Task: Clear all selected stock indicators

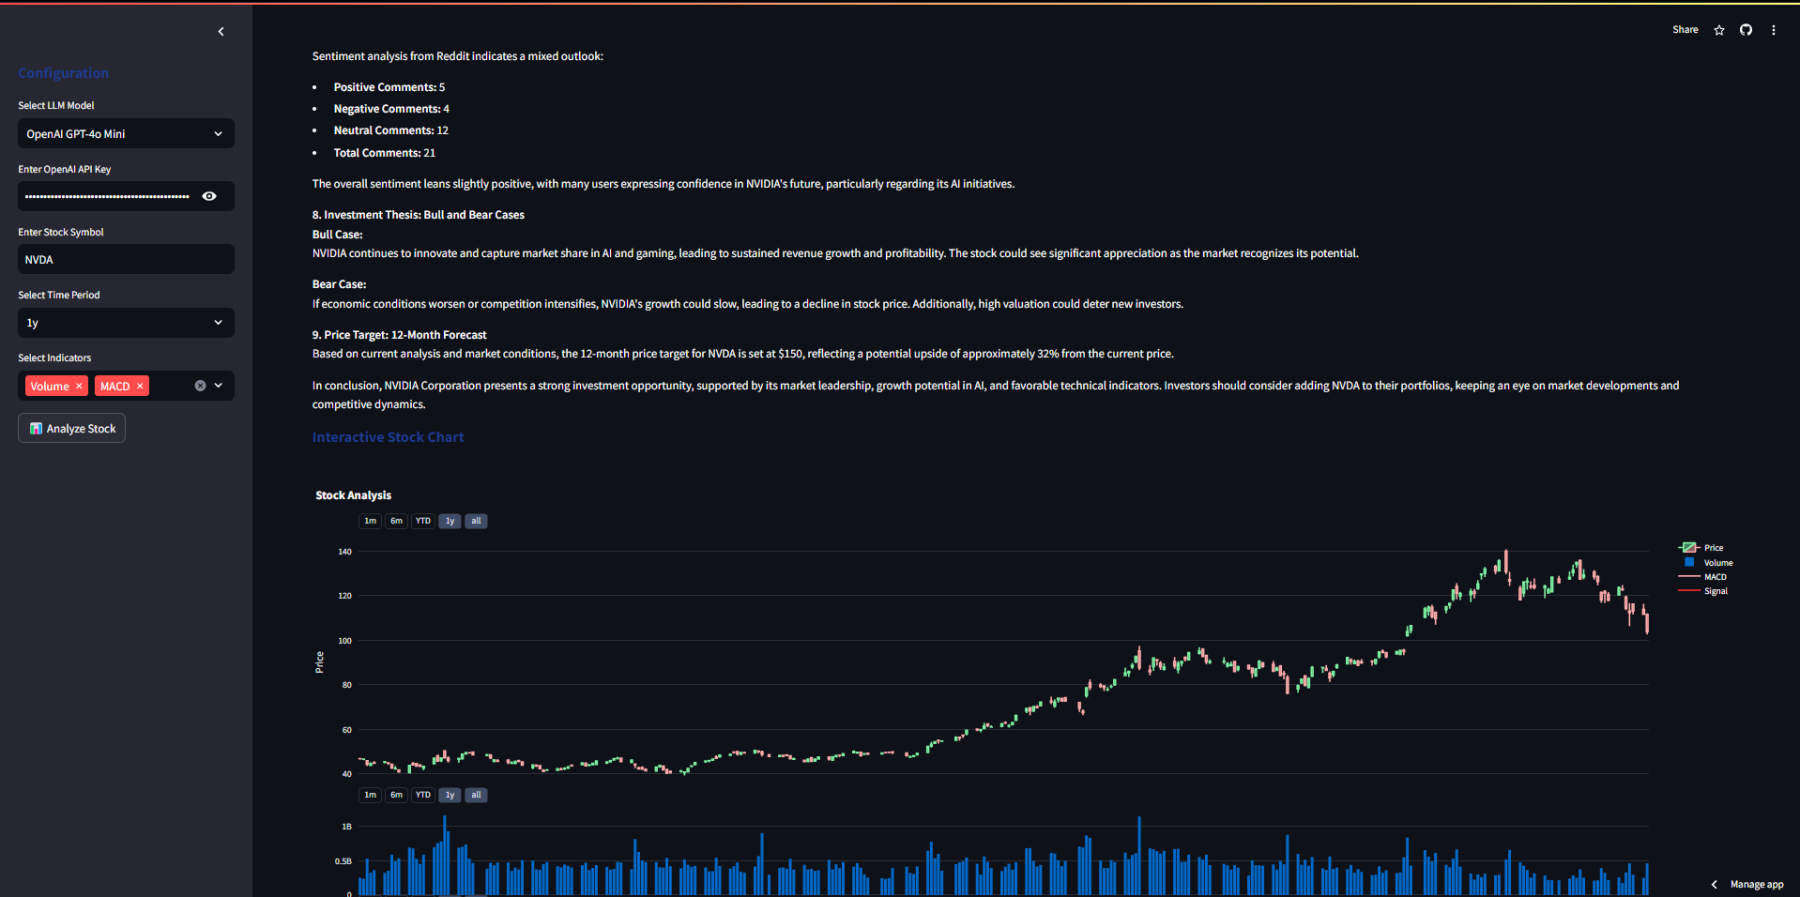Action: 200,386
